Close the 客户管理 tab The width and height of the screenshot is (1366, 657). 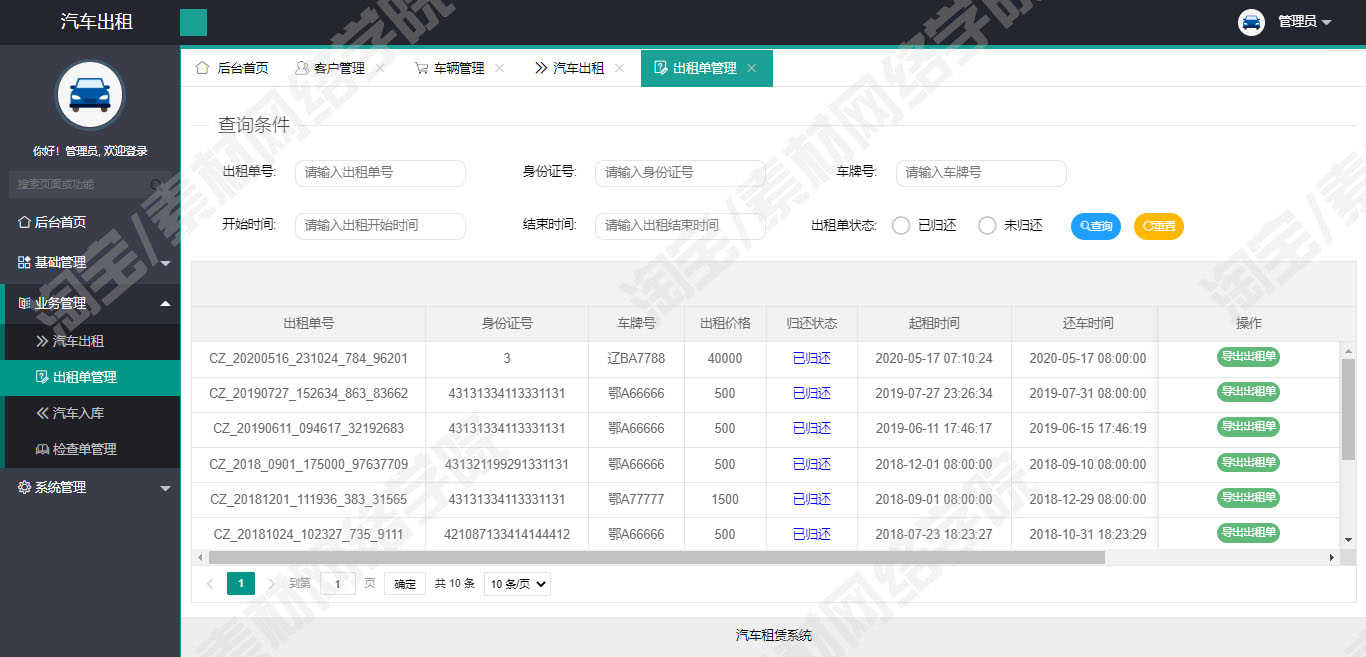[380, 68]
